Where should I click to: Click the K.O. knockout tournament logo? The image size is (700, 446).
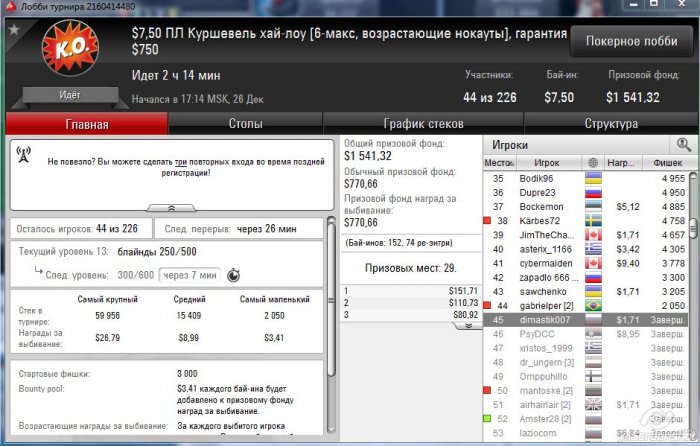tap(70, 48)
